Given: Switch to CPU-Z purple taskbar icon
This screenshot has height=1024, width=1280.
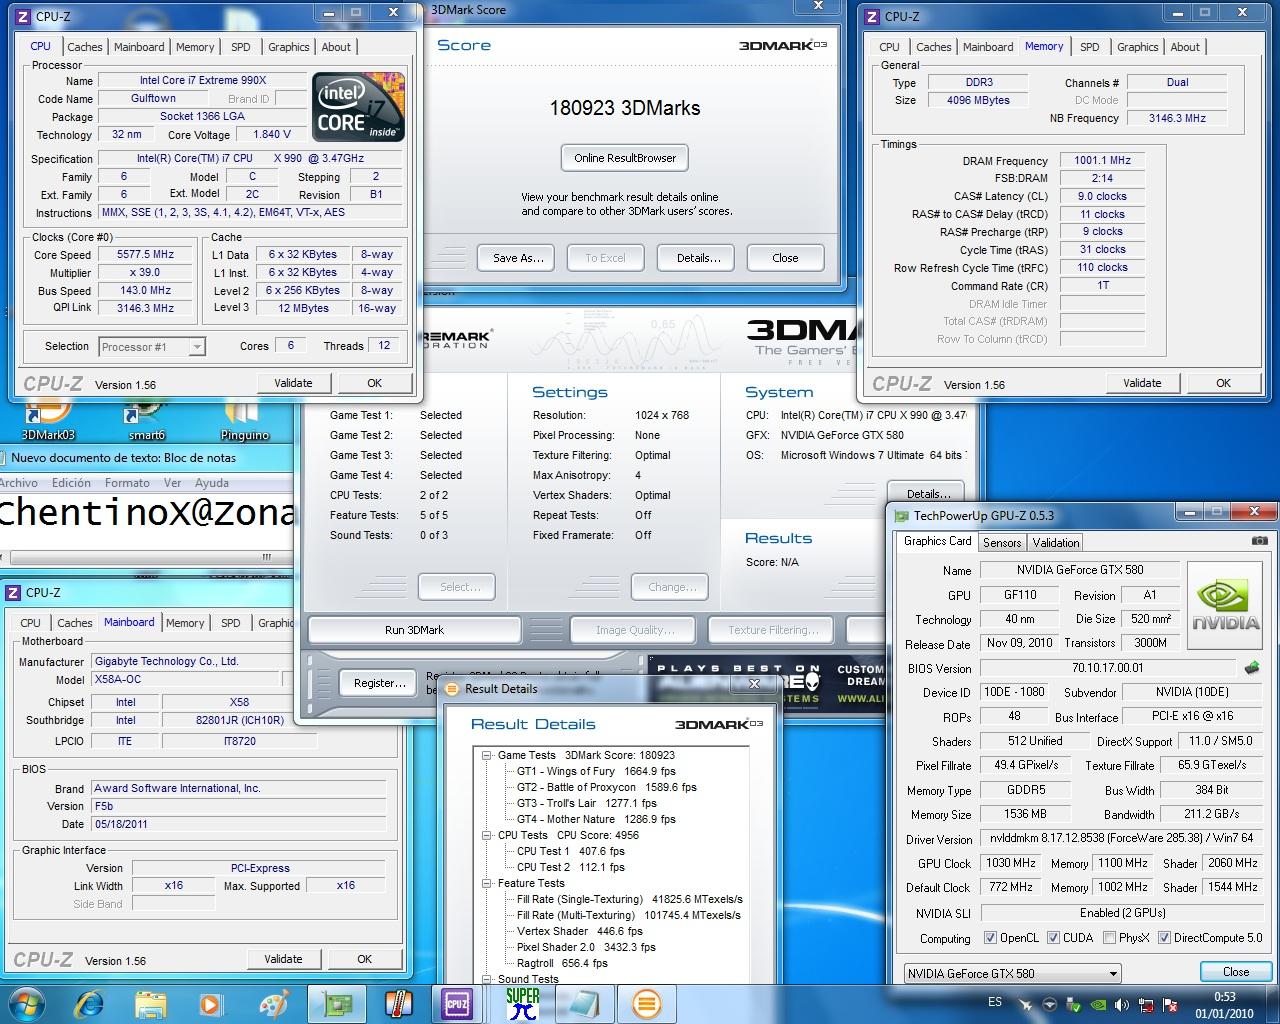Looking at the screenshot, I should 458,1003.
